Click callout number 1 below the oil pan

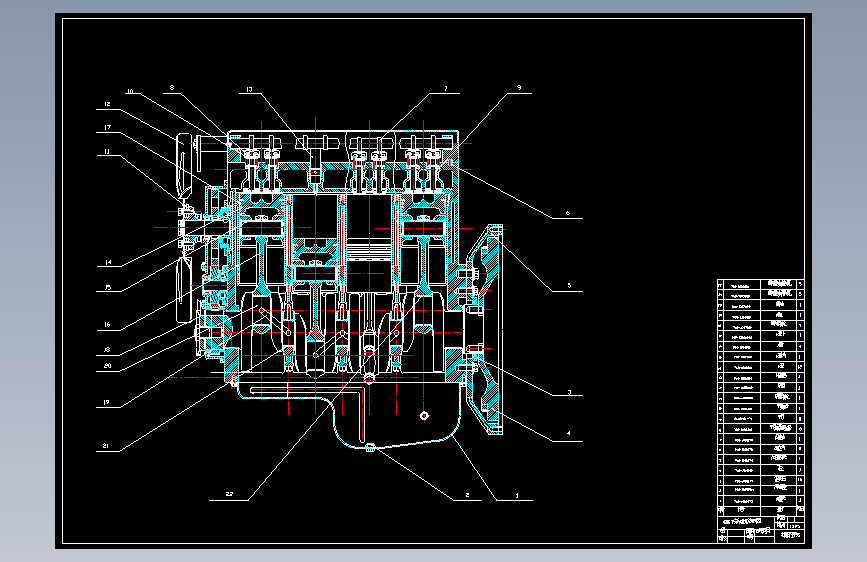[517, 495]
